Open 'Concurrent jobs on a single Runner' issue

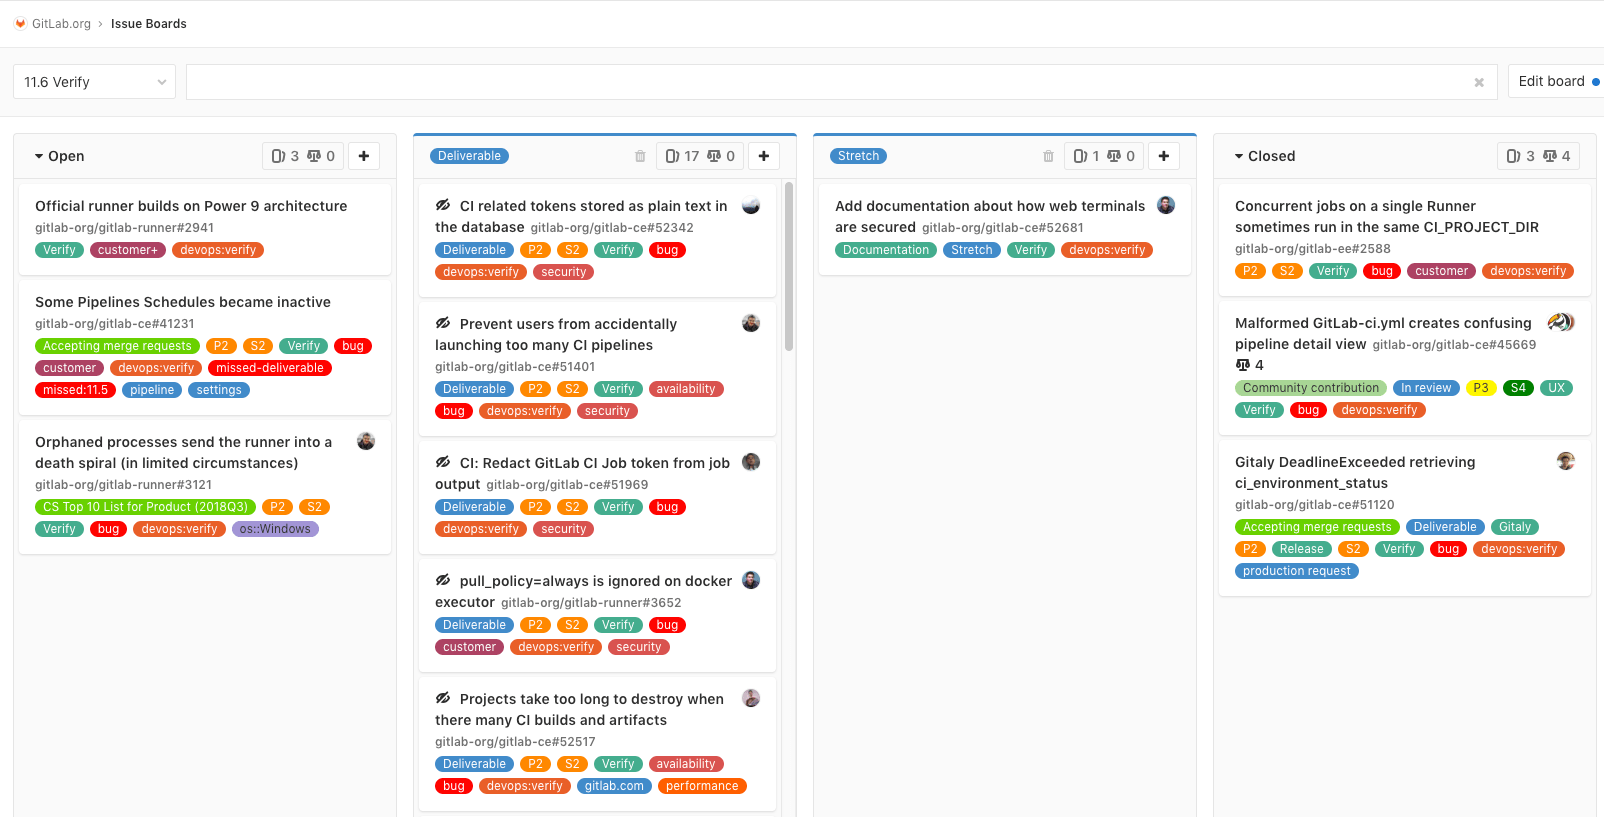1387,216
